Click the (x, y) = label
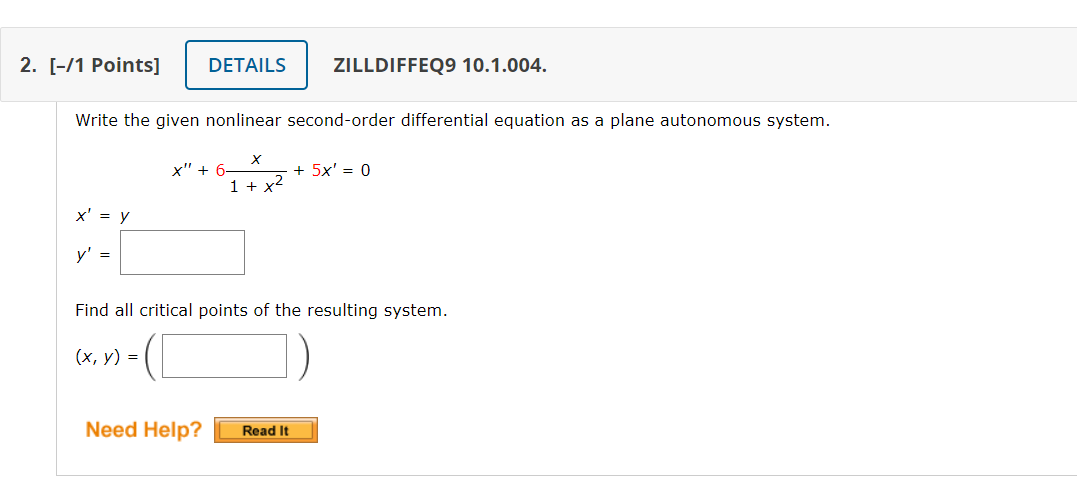 pyautogui.click(x=106, y=356)
